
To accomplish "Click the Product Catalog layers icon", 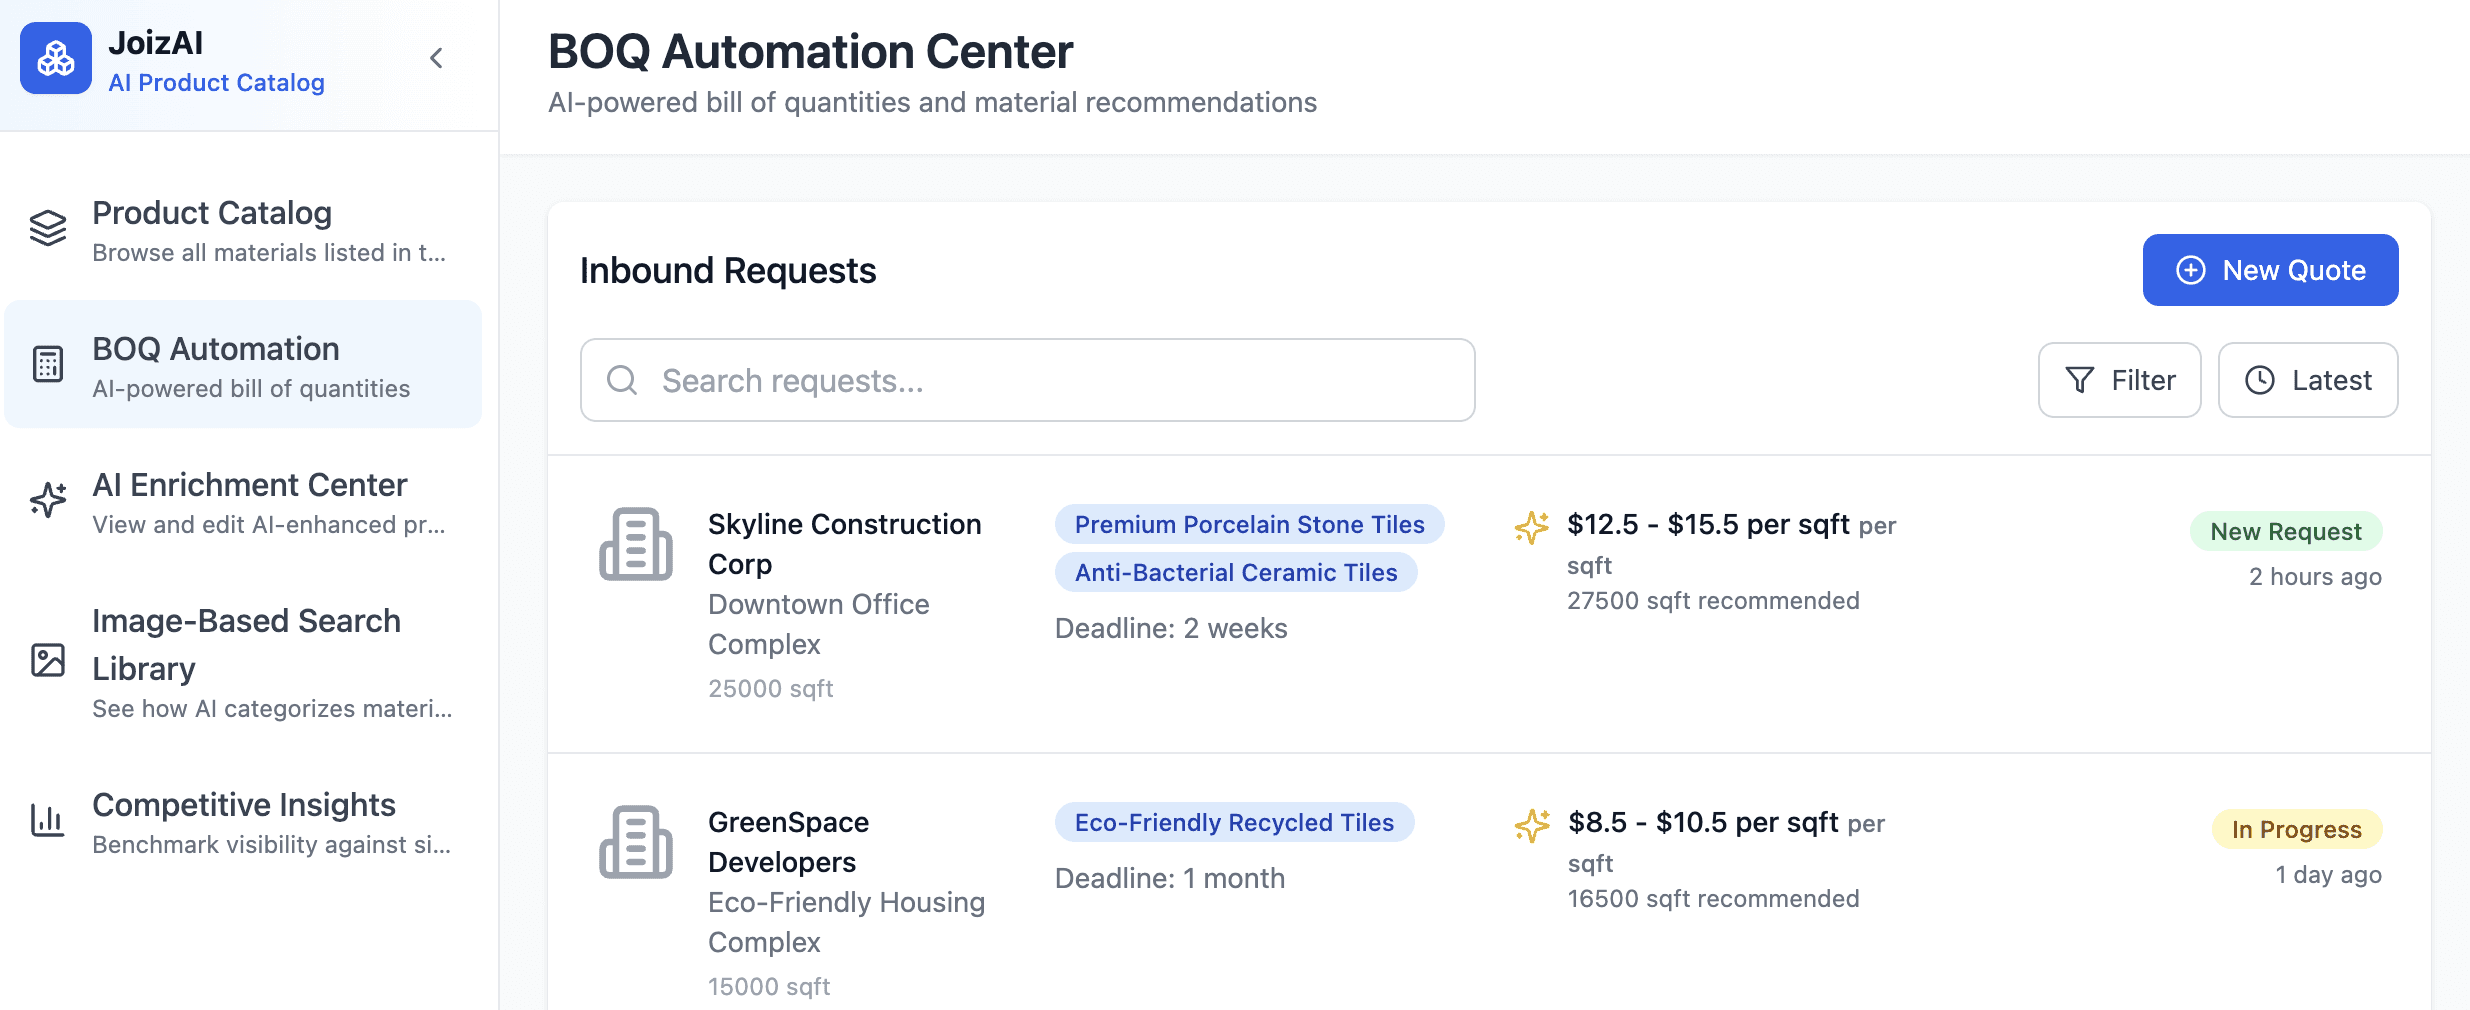I will (48, 229).
